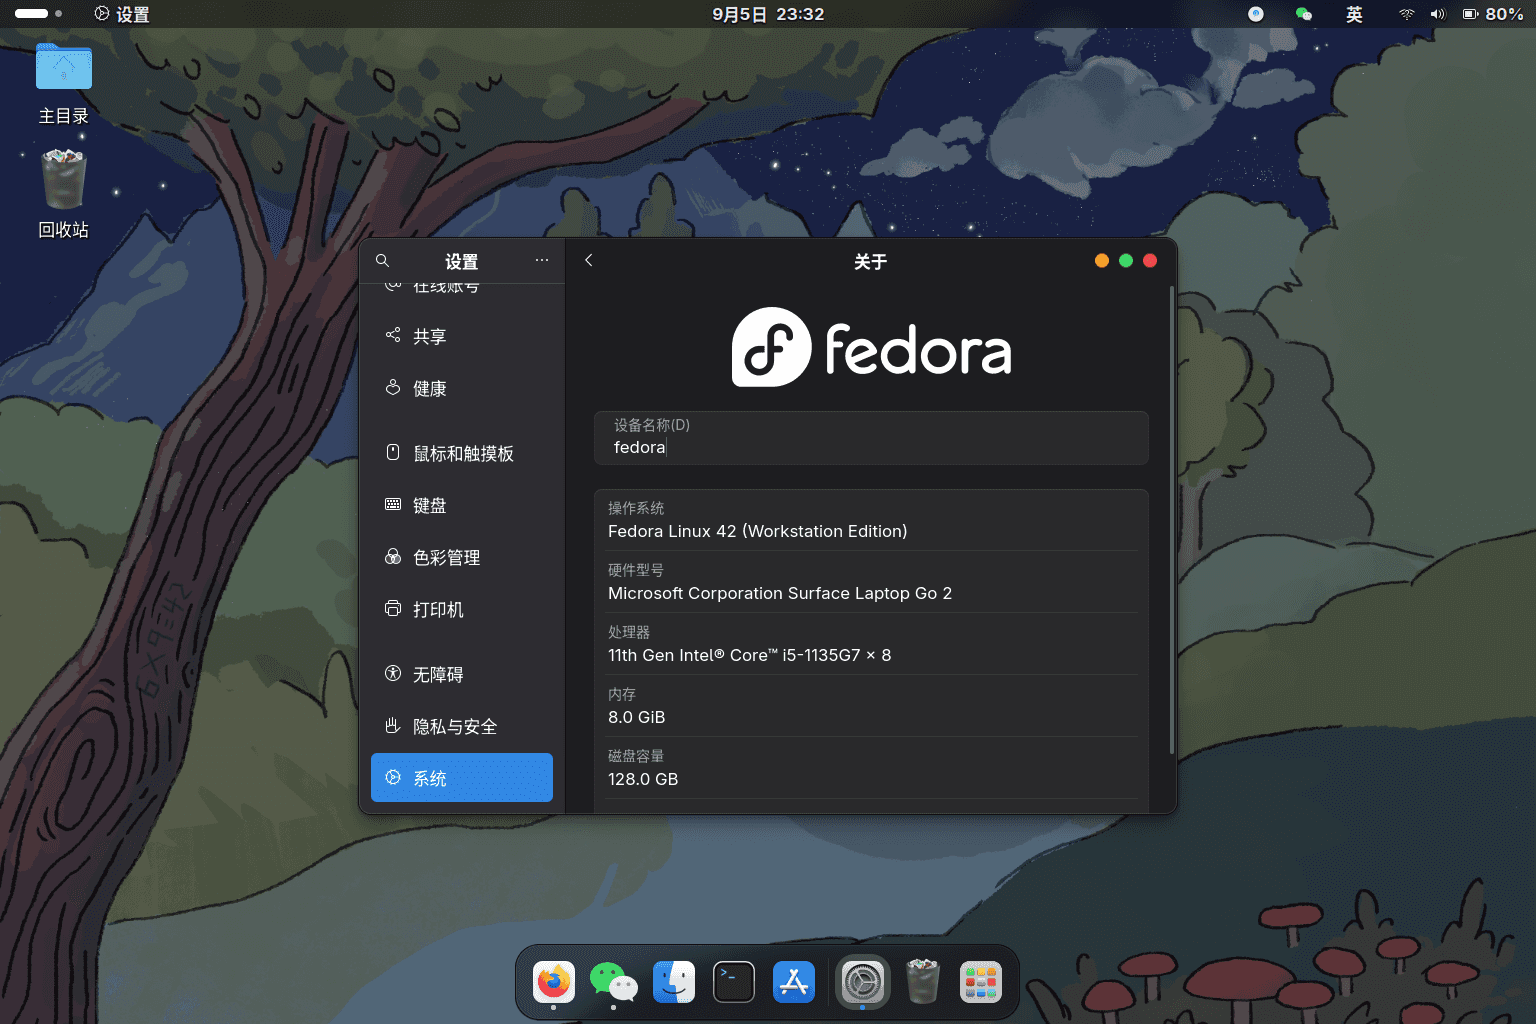Go back using the left chevron
Viewport: 1536px width, 1024px height.
[589, 261]
